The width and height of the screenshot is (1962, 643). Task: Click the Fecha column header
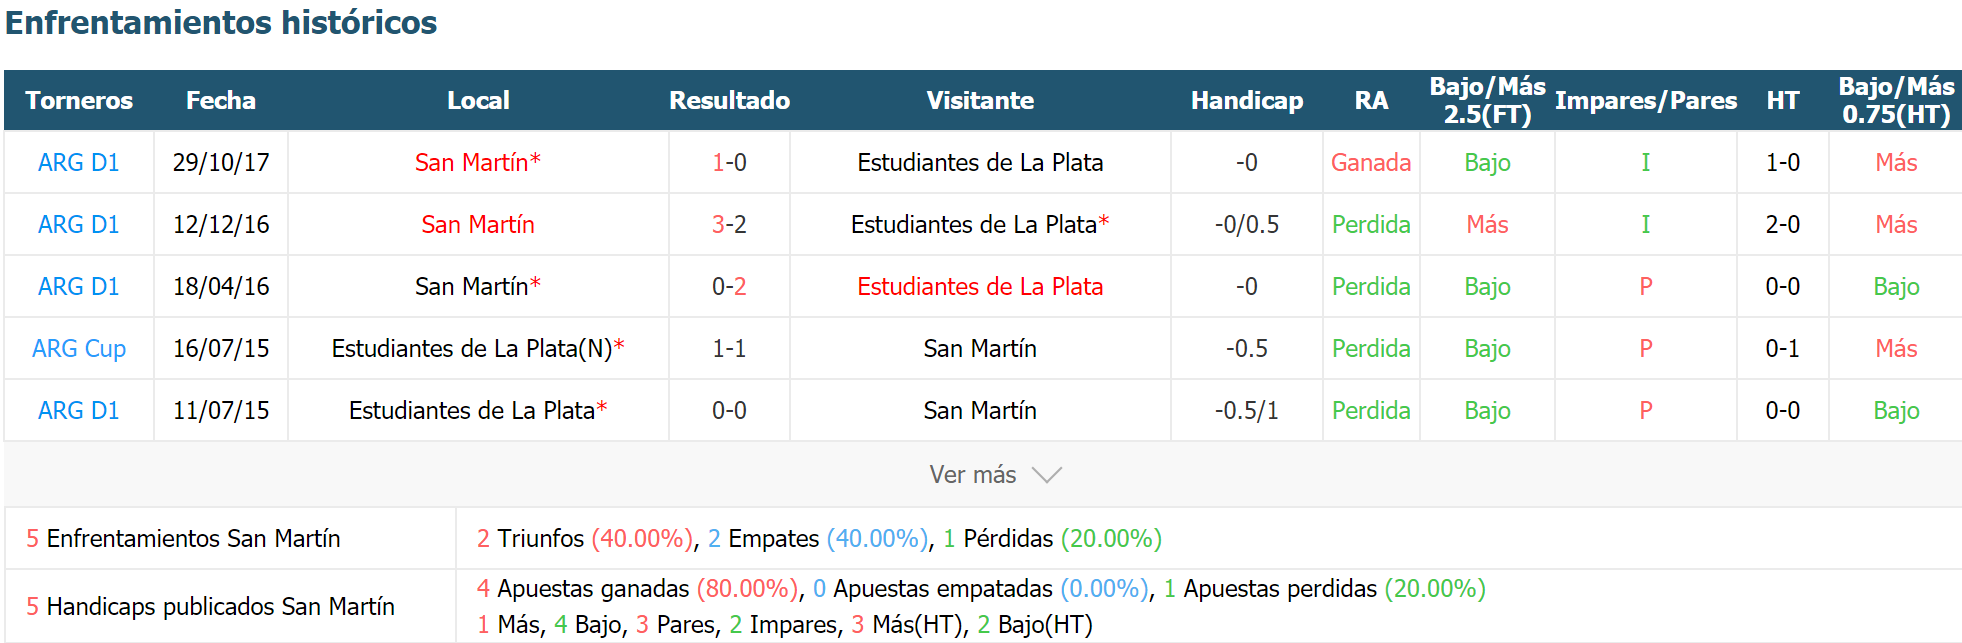tap(221, 100)
